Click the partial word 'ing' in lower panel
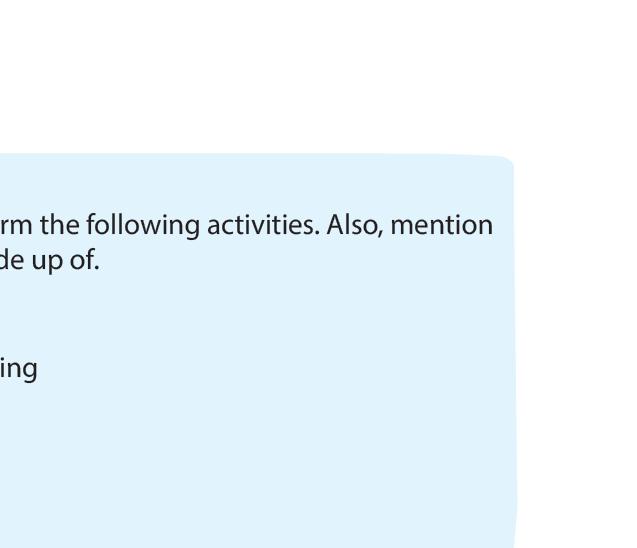Viewport: 637px width, 548px height. coord(19,370)
